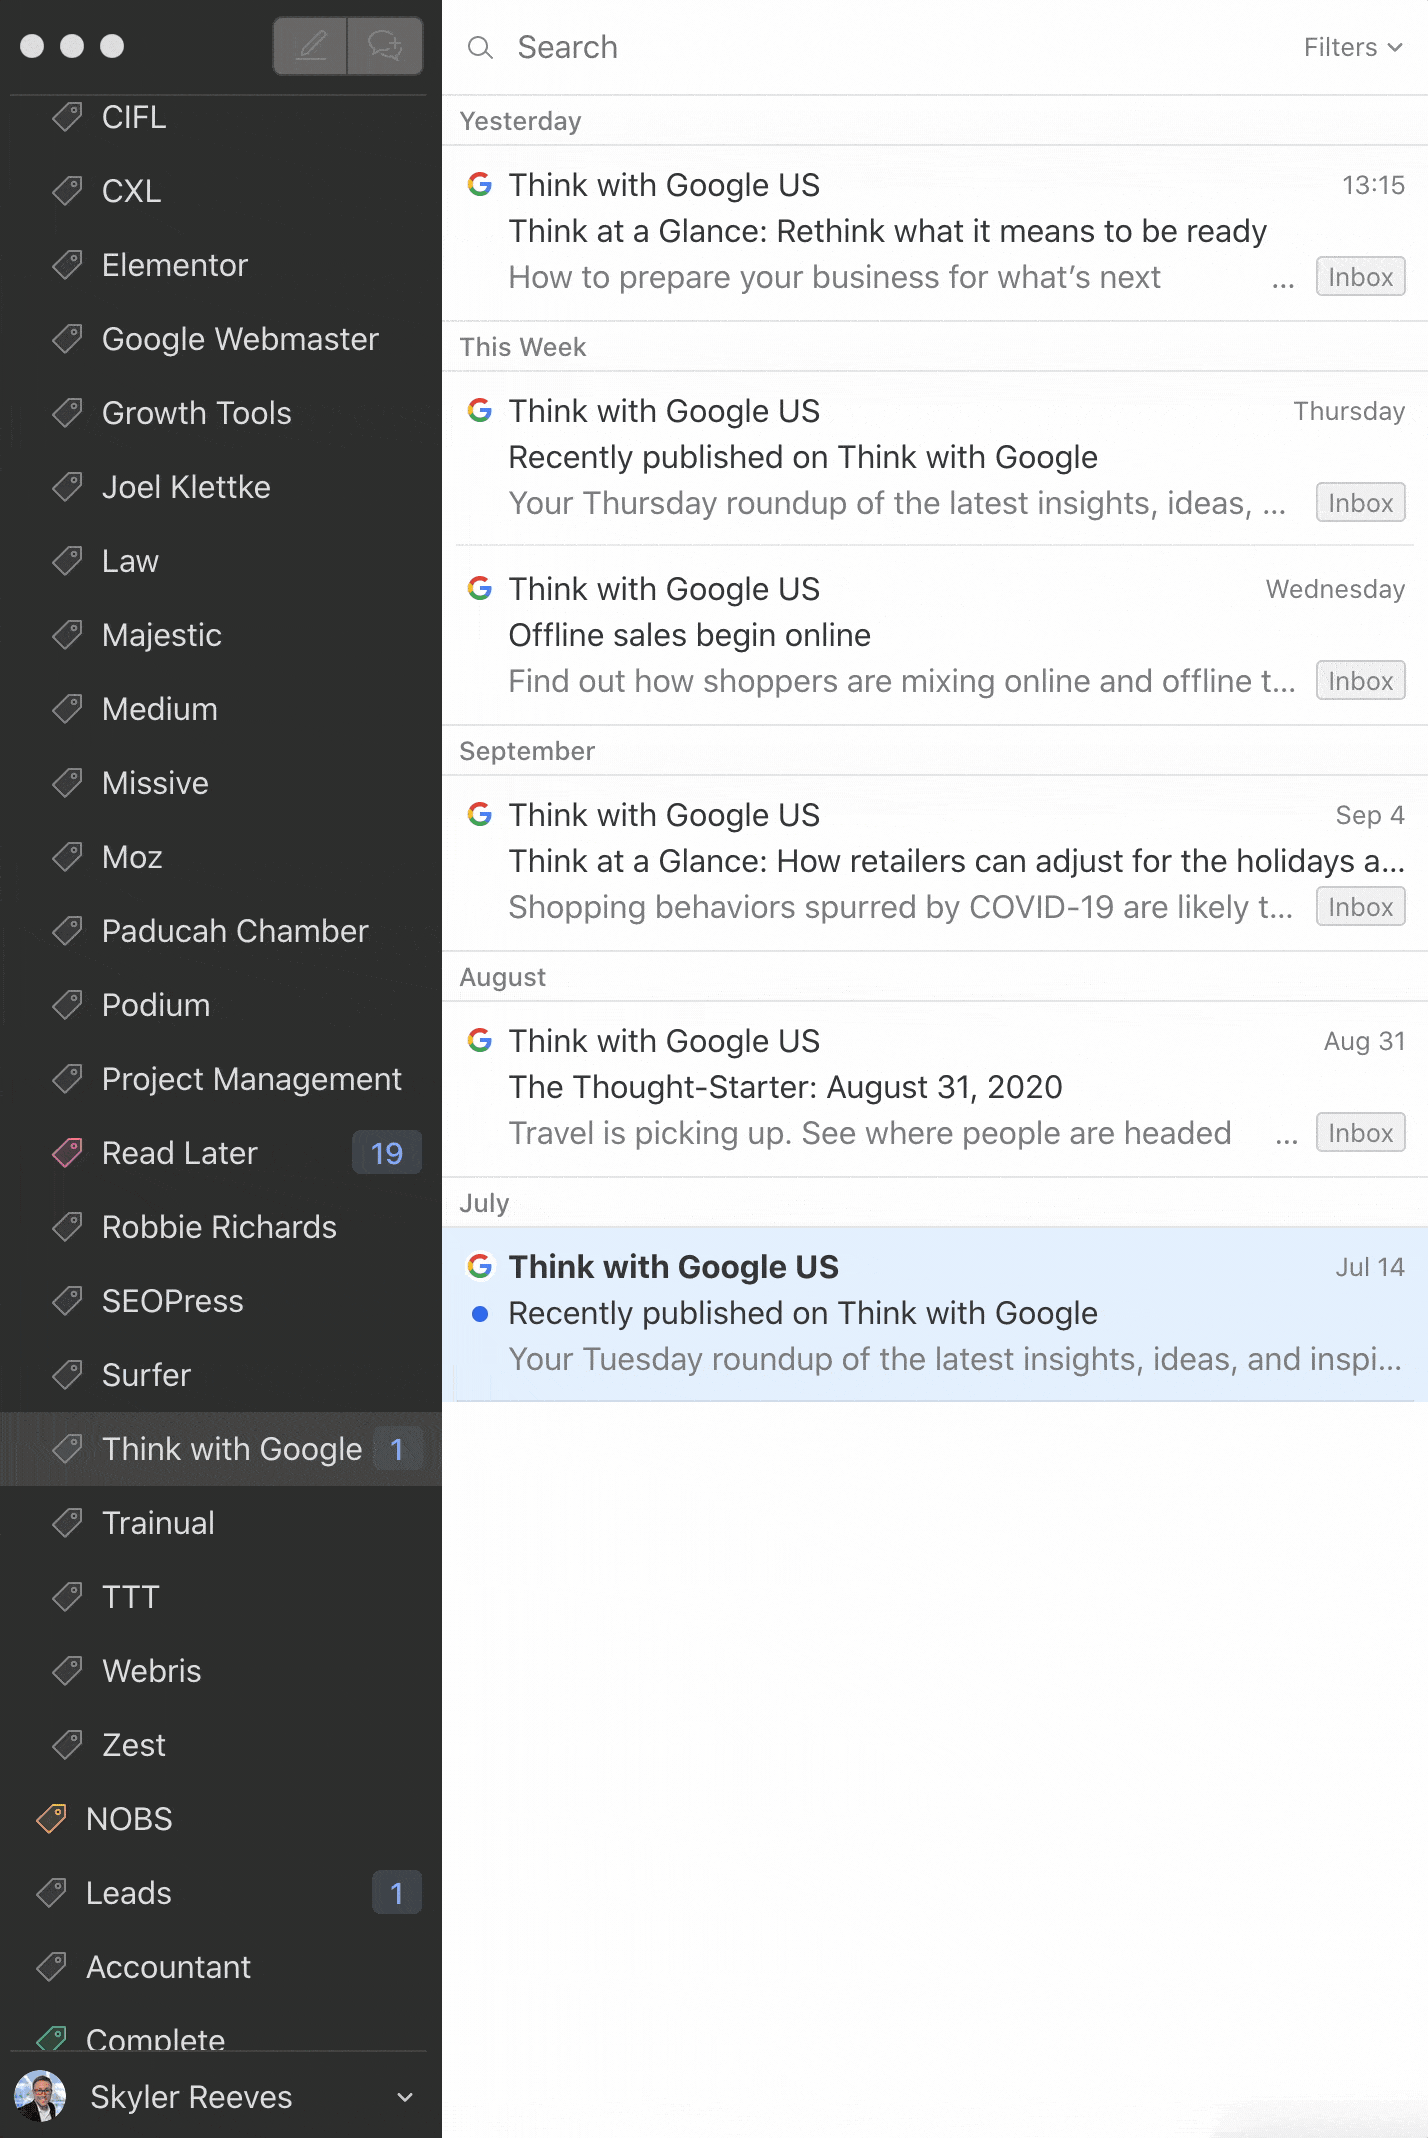The width and height of the screenshot is (1428, 2138).
Task: Click blue unread dot on Jul 14 email
Action: coord(480,1314)
